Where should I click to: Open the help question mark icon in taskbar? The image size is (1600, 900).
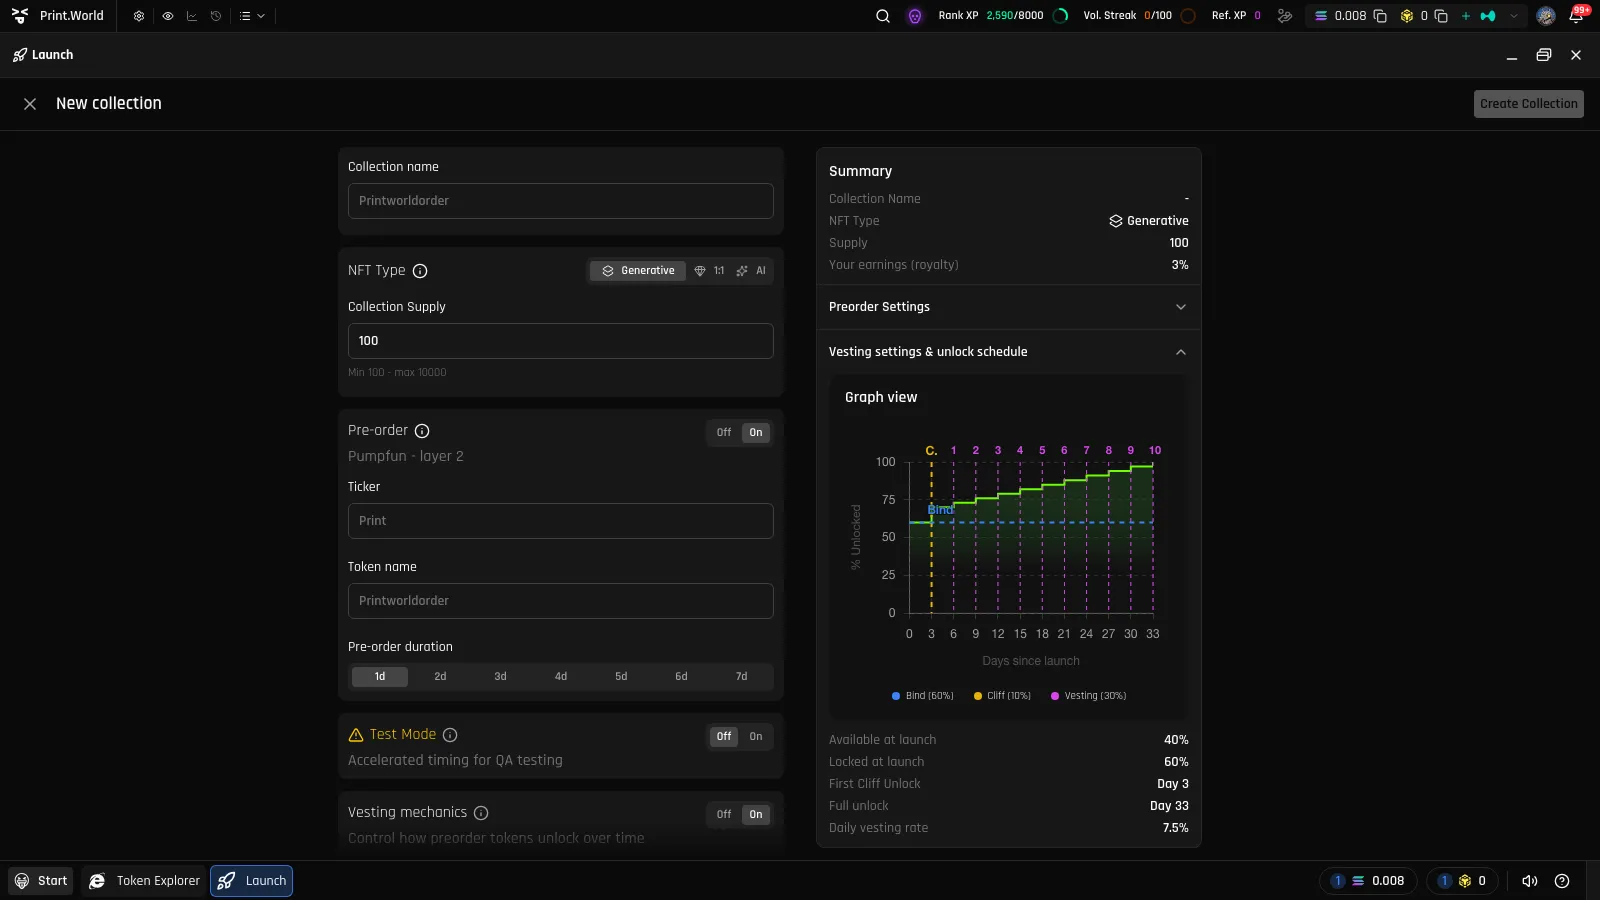(x=1562, y=881)
